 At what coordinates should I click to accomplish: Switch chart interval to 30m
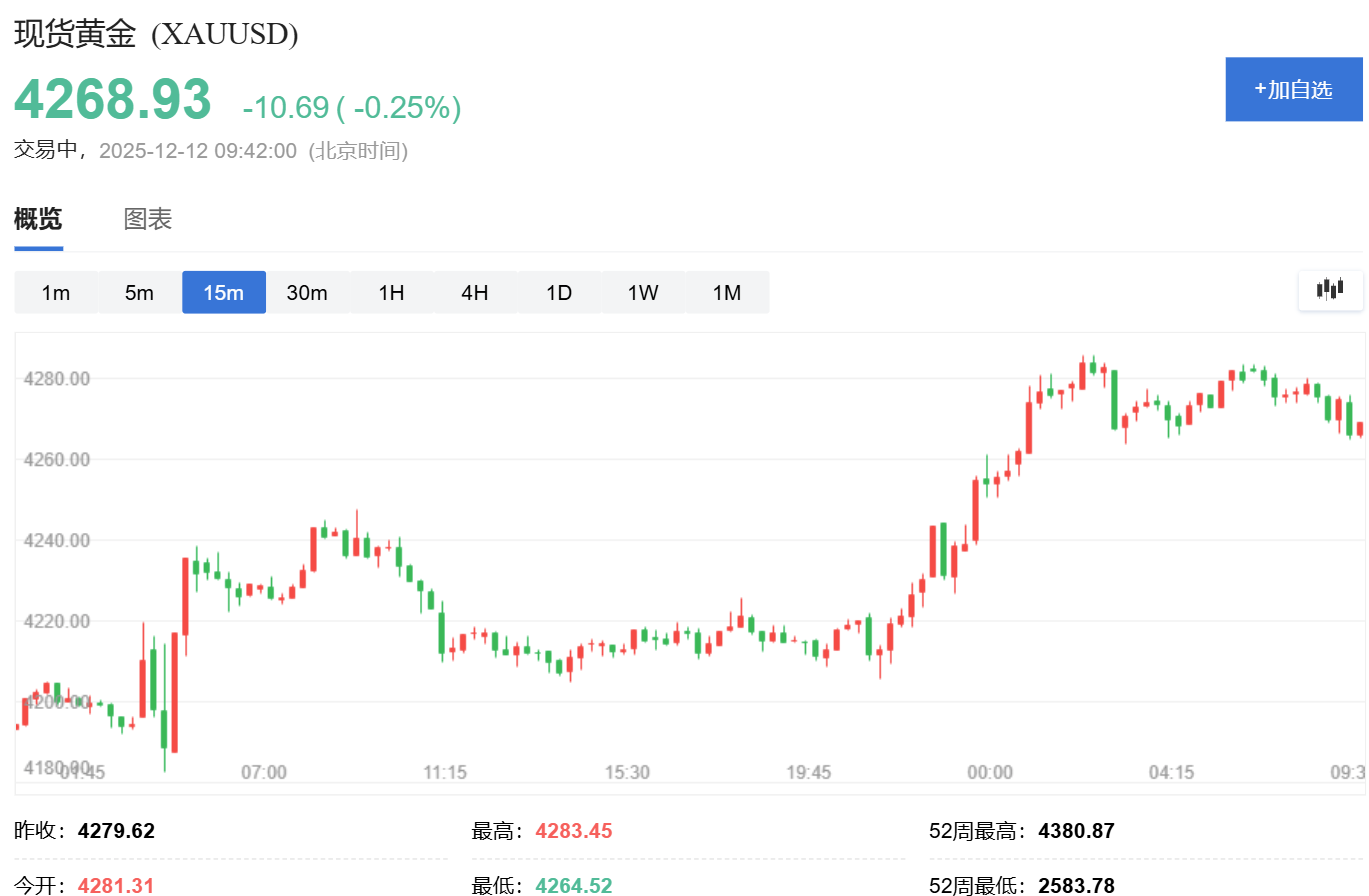pyautogui.click(x=307, y=292)
